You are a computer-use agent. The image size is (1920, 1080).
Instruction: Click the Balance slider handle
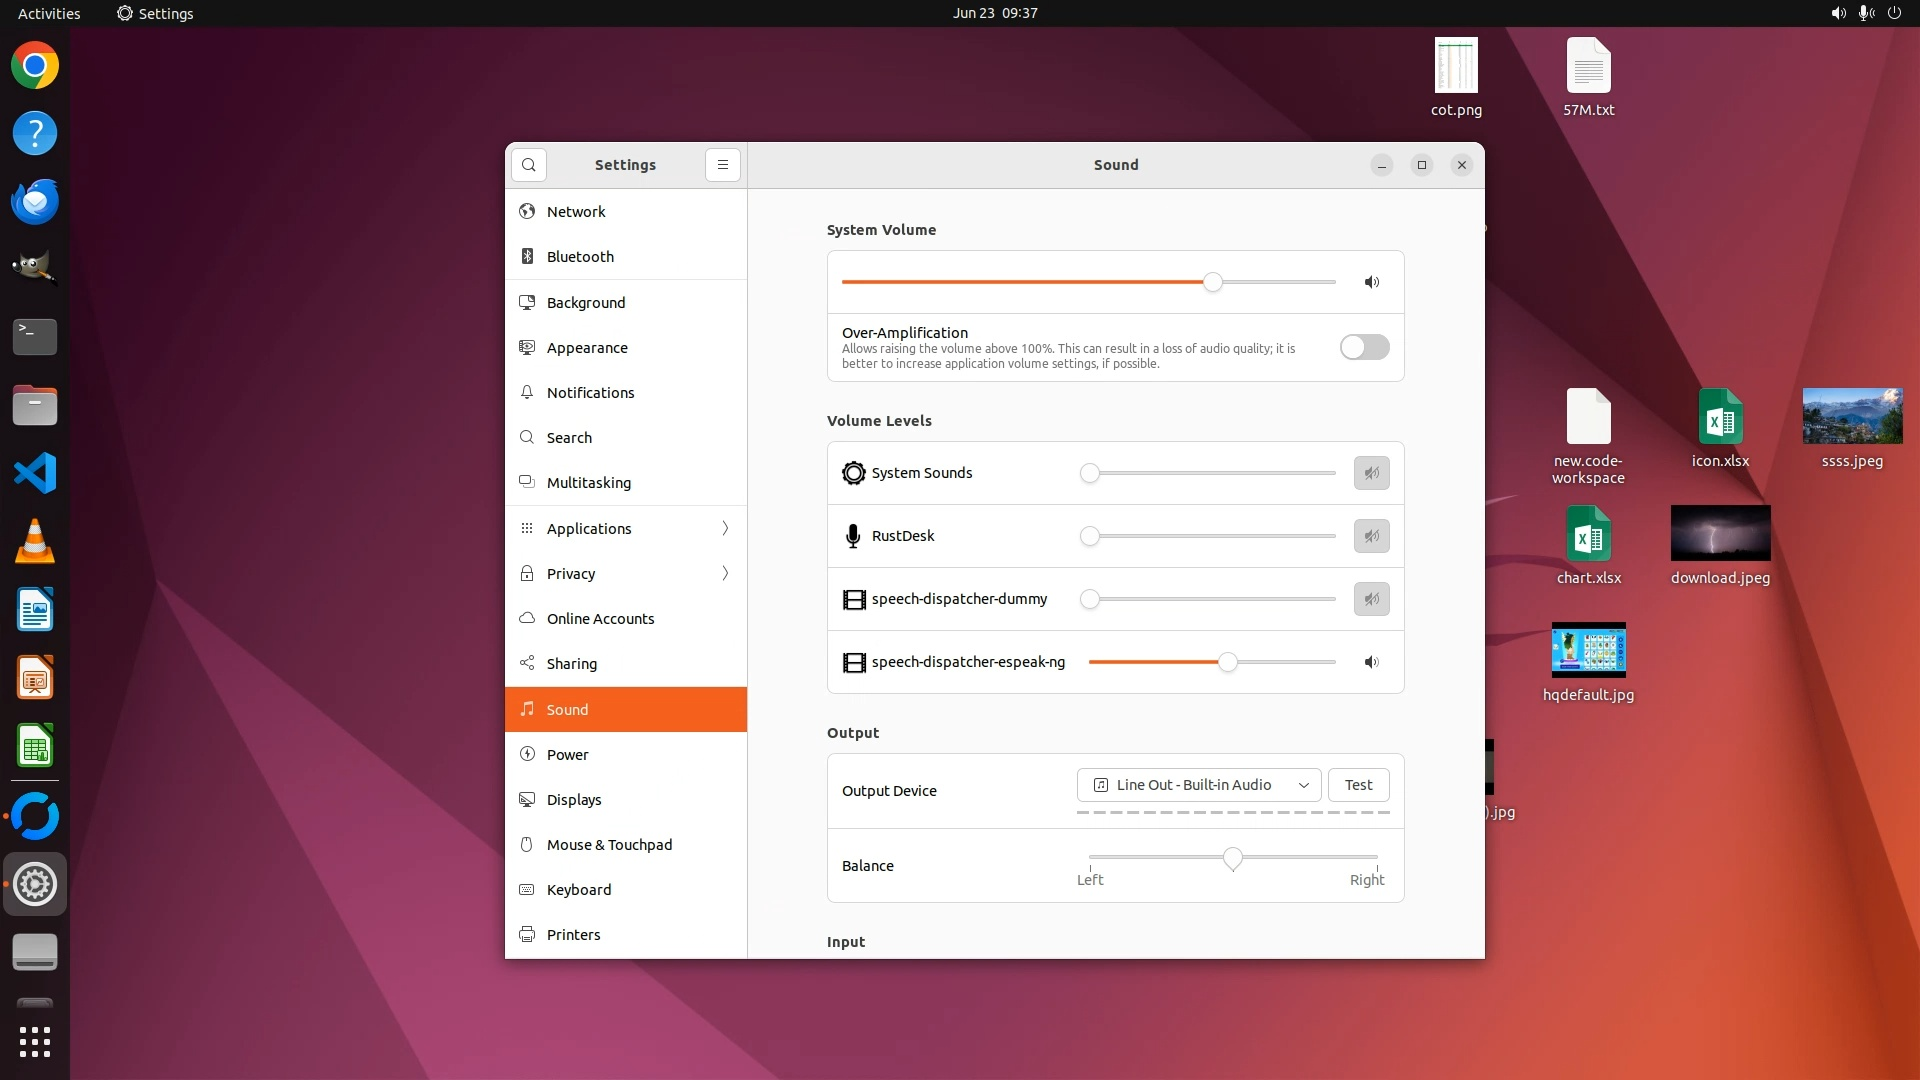[1233, 858]
